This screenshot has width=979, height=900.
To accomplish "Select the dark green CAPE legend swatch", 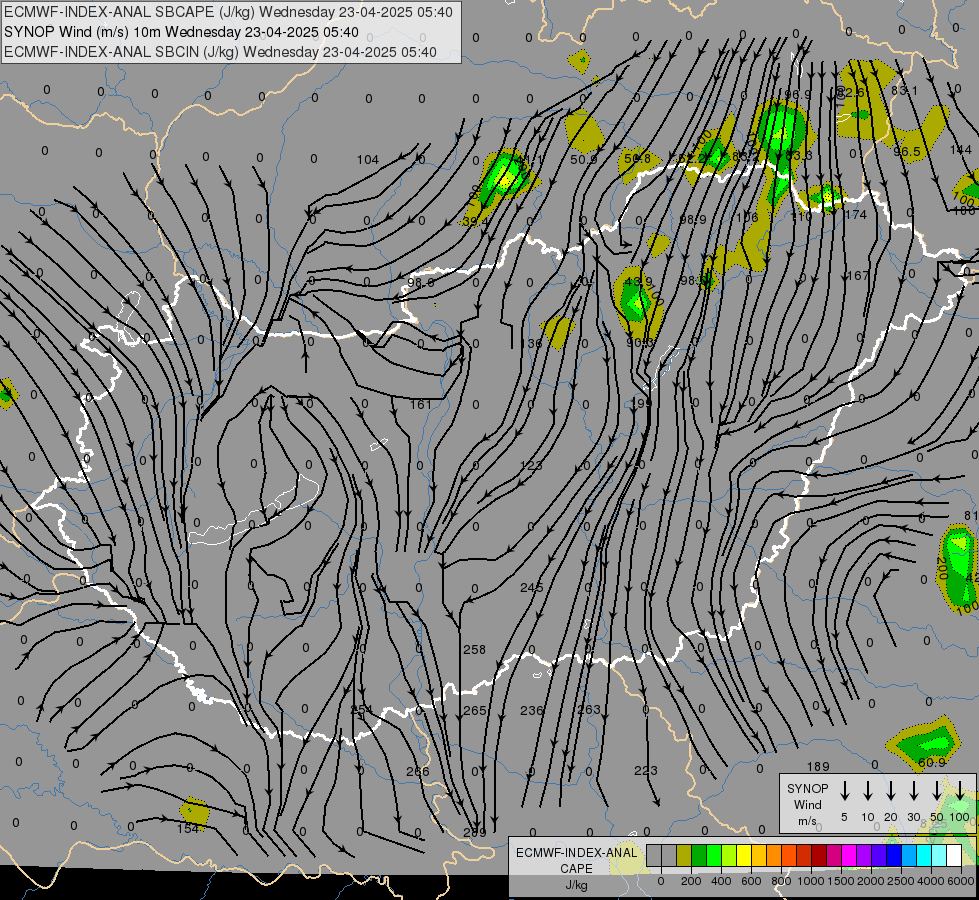I will (x=699, y=856).
